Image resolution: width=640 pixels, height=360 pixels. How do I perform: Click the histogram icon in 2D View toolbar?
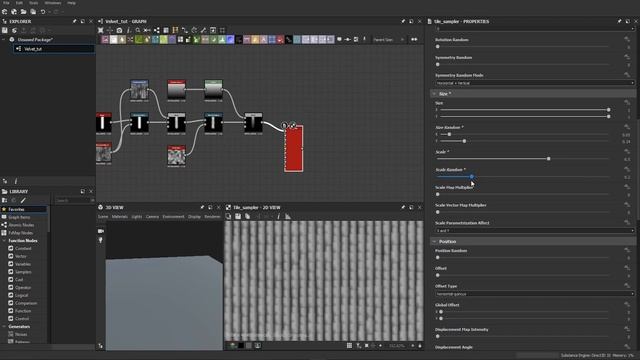click(288, 216)
